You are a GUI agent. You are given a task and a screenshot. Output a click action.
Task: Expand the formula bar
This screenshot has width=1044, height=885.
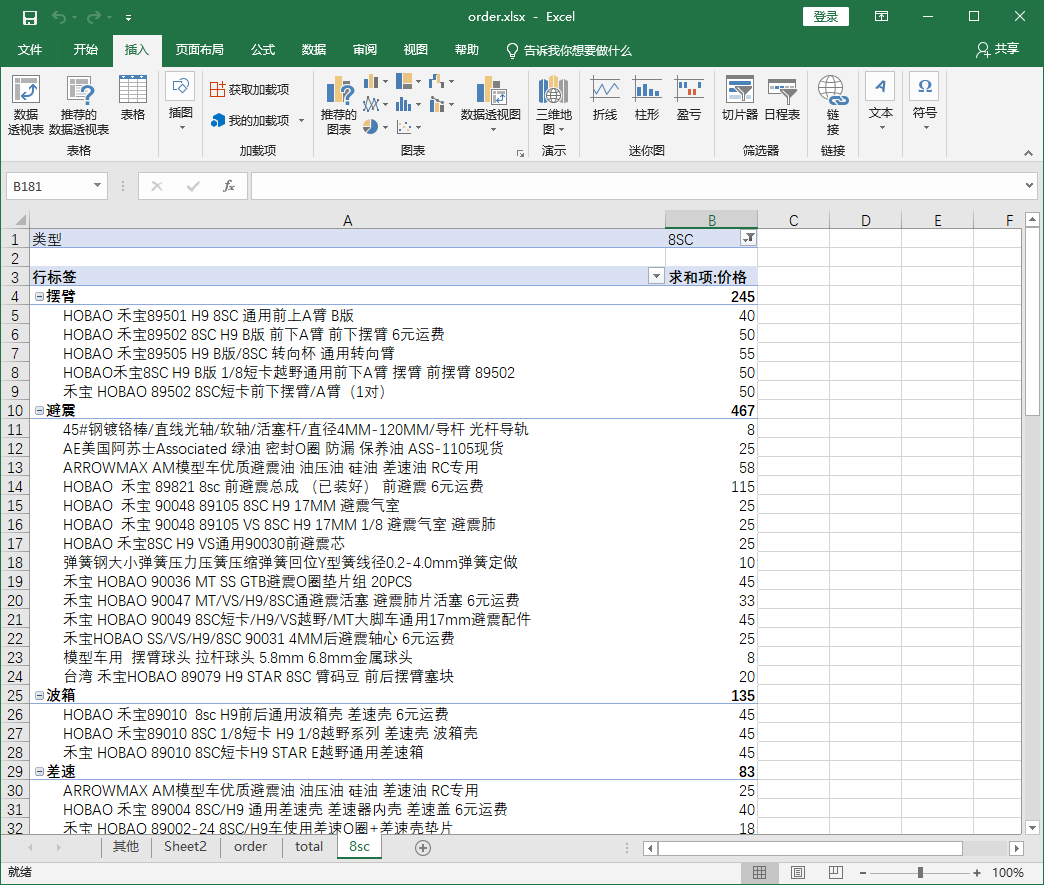[1029, 186]
